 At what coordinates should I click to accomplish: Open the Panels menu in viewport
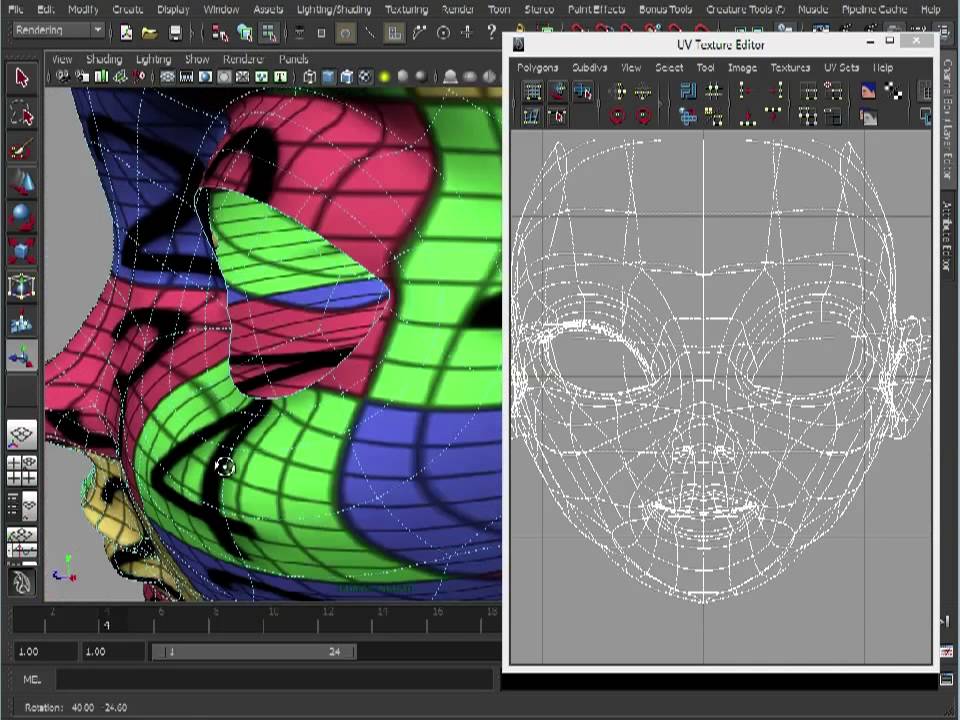pos(293,59)
